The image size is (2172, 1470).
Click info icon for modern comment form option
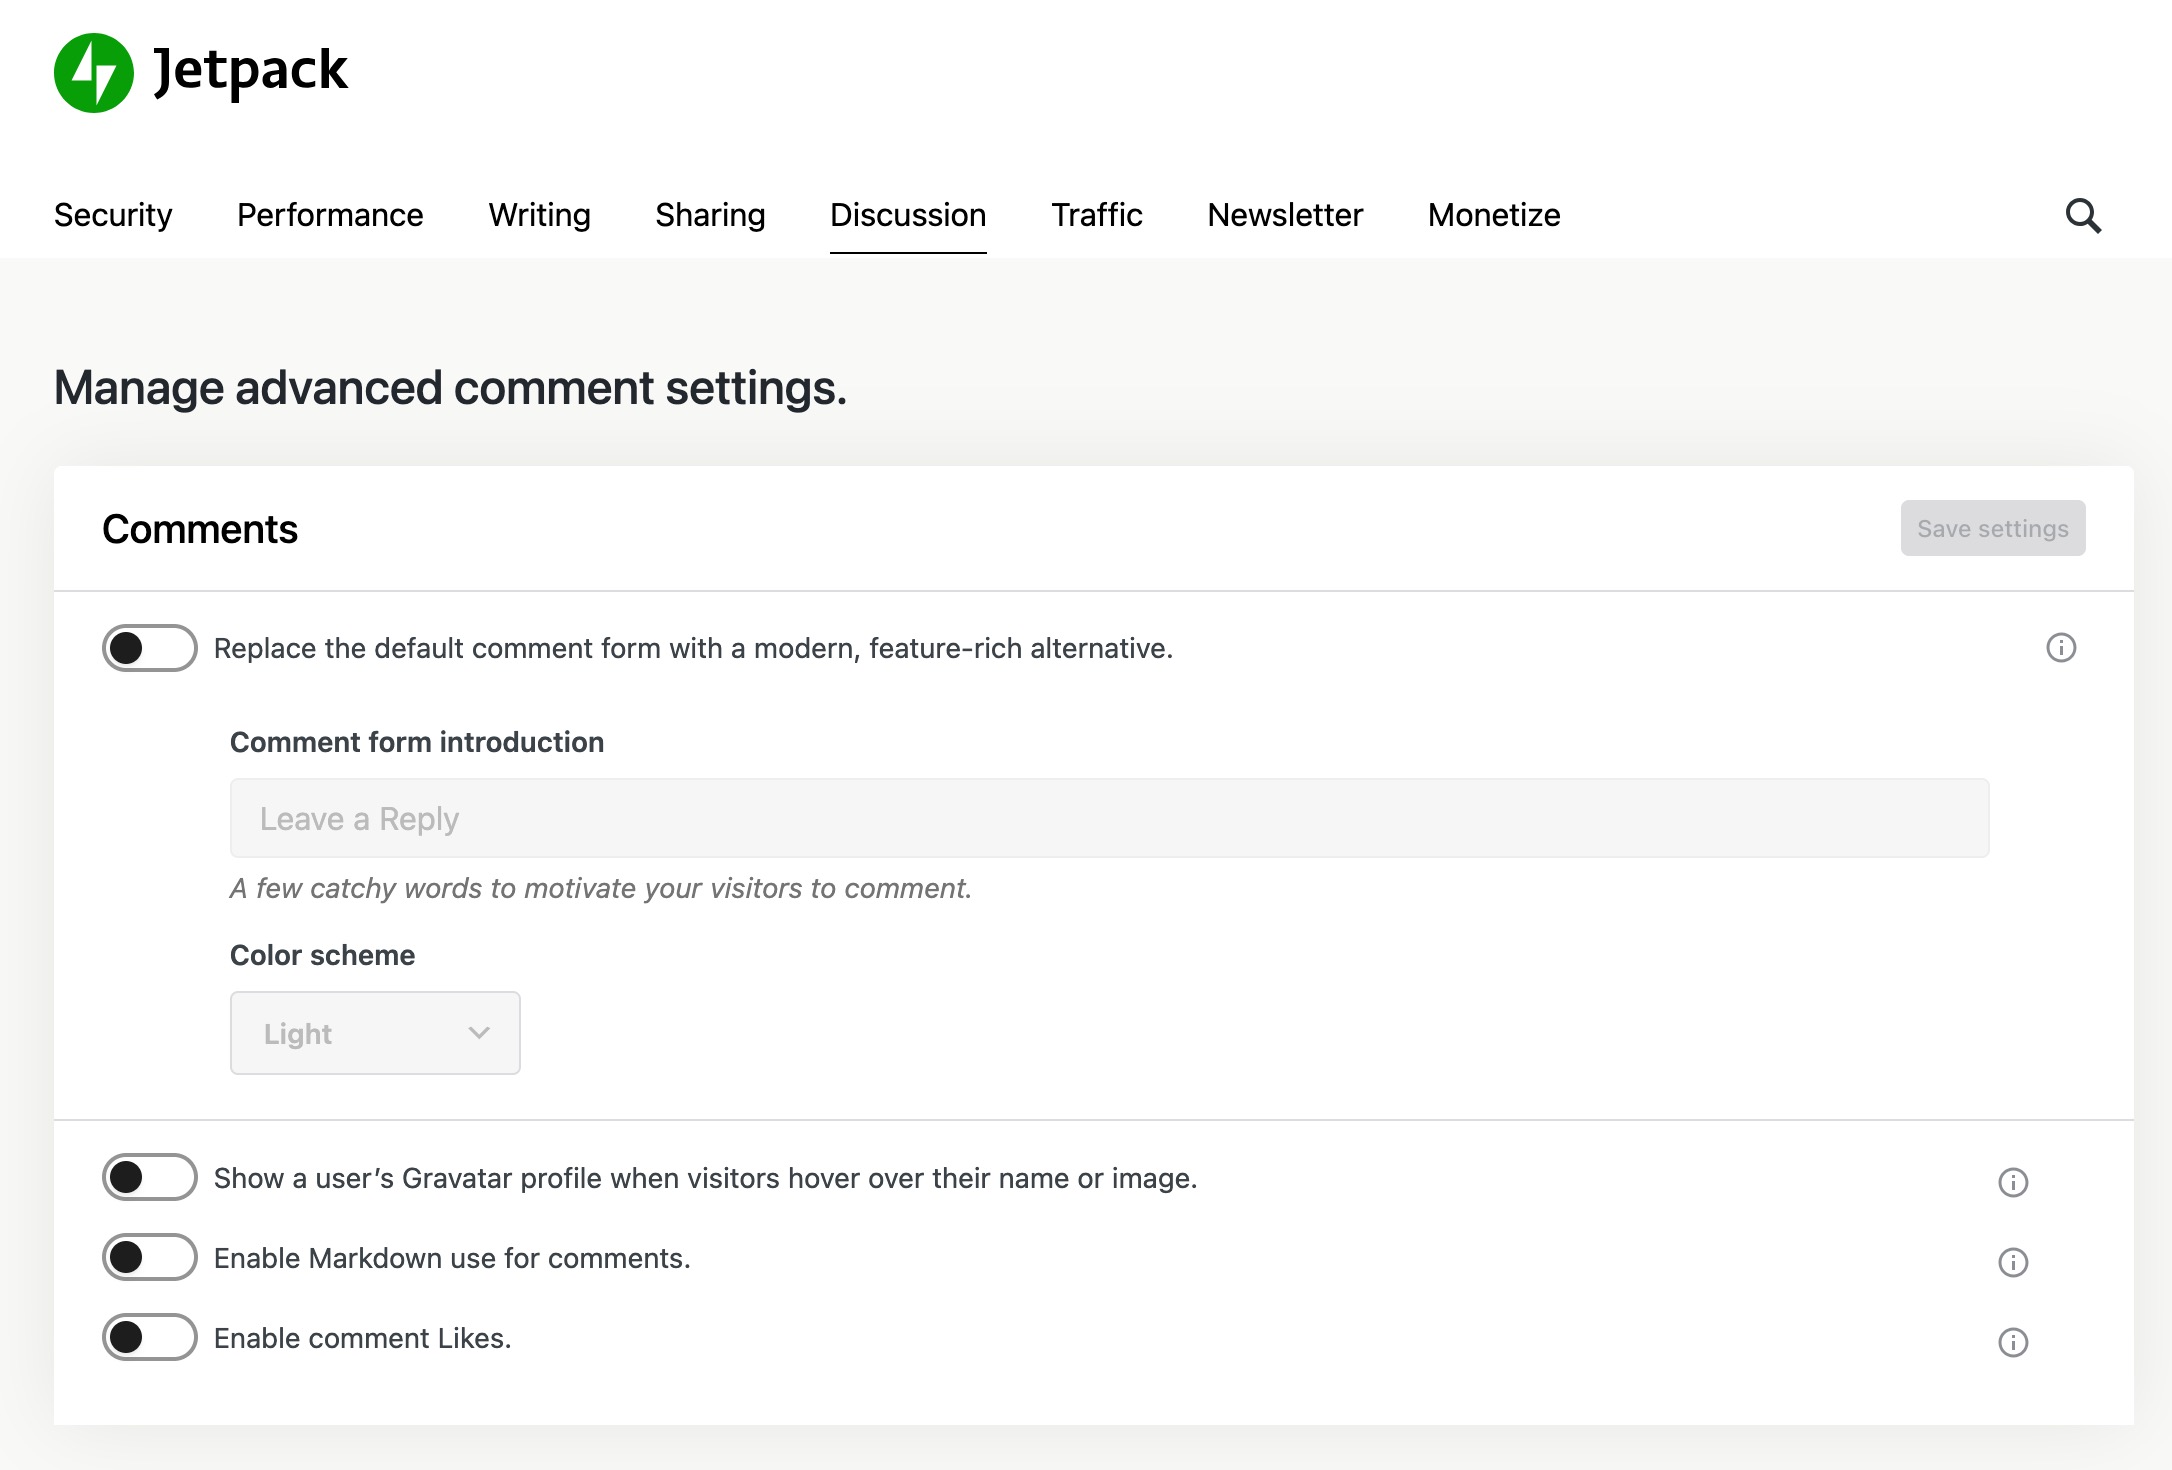[x=2061, y=648]
